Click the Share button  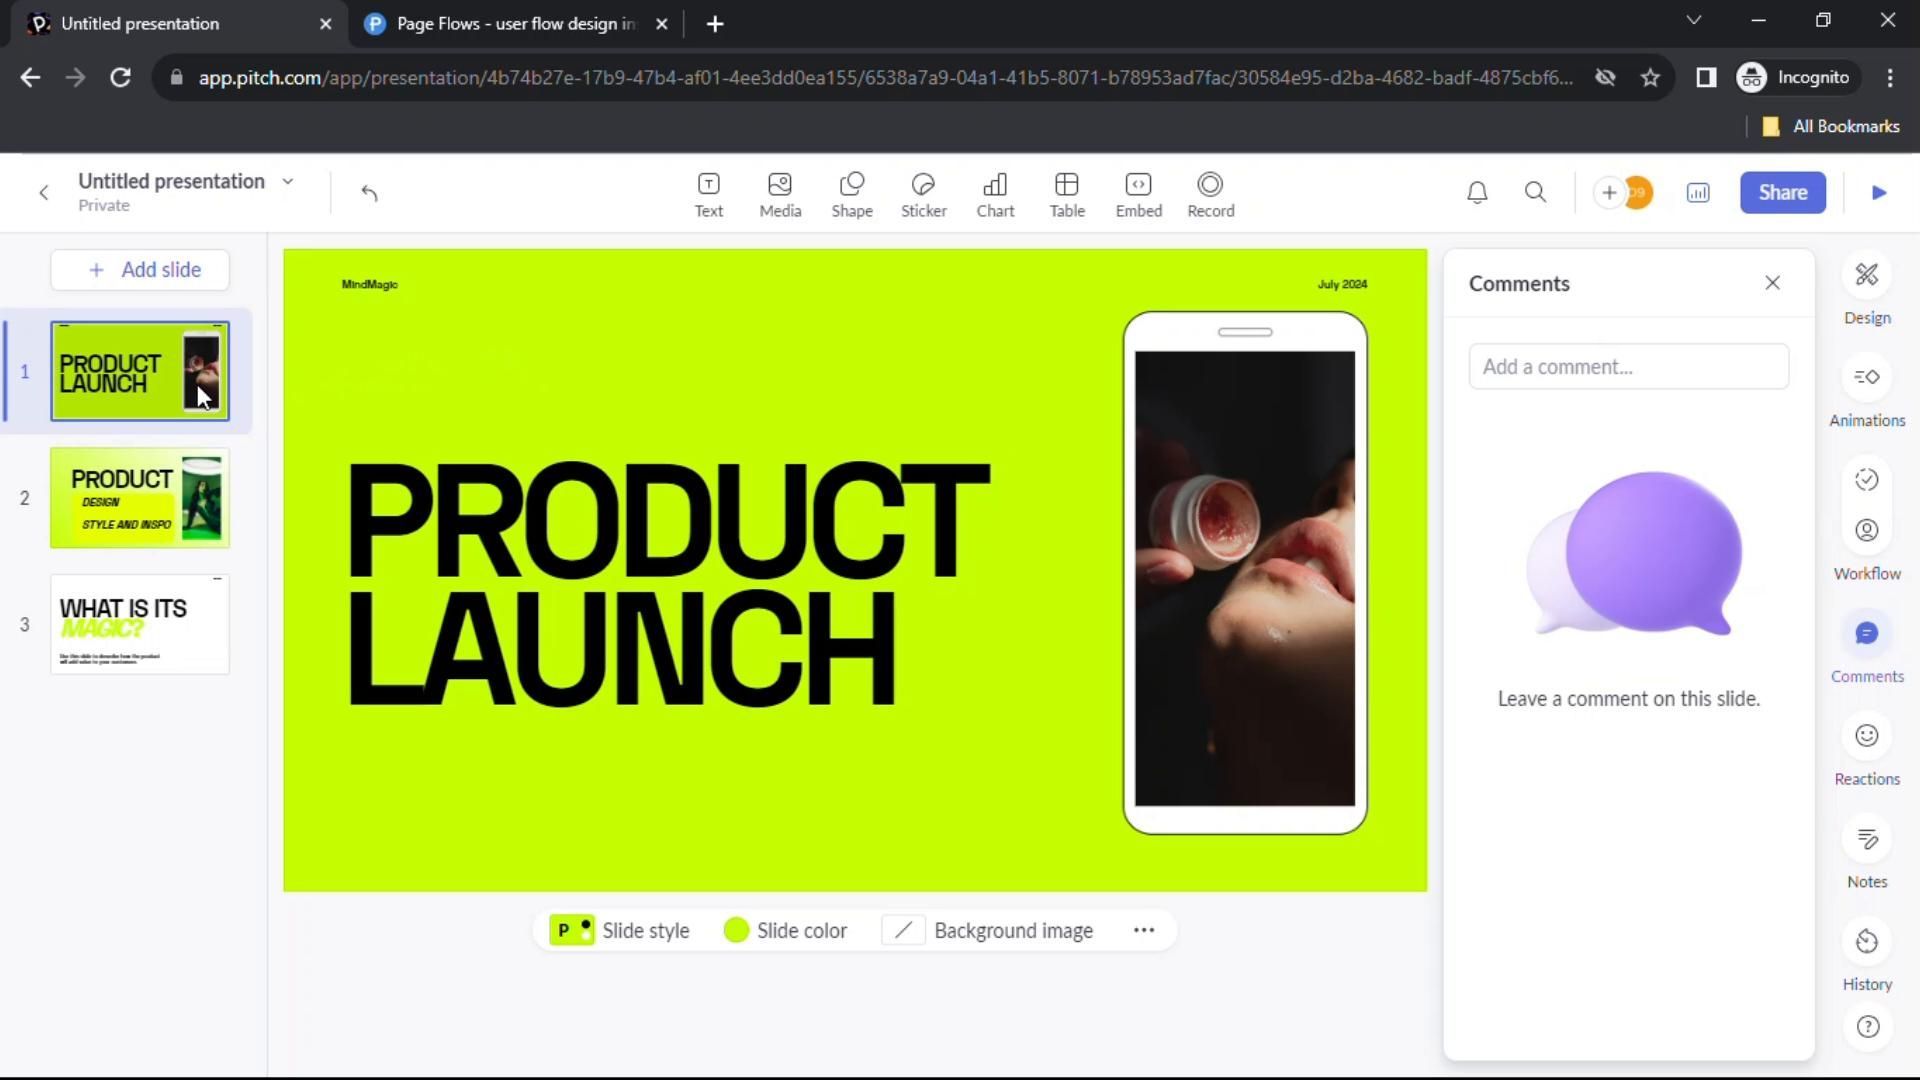1783,192
